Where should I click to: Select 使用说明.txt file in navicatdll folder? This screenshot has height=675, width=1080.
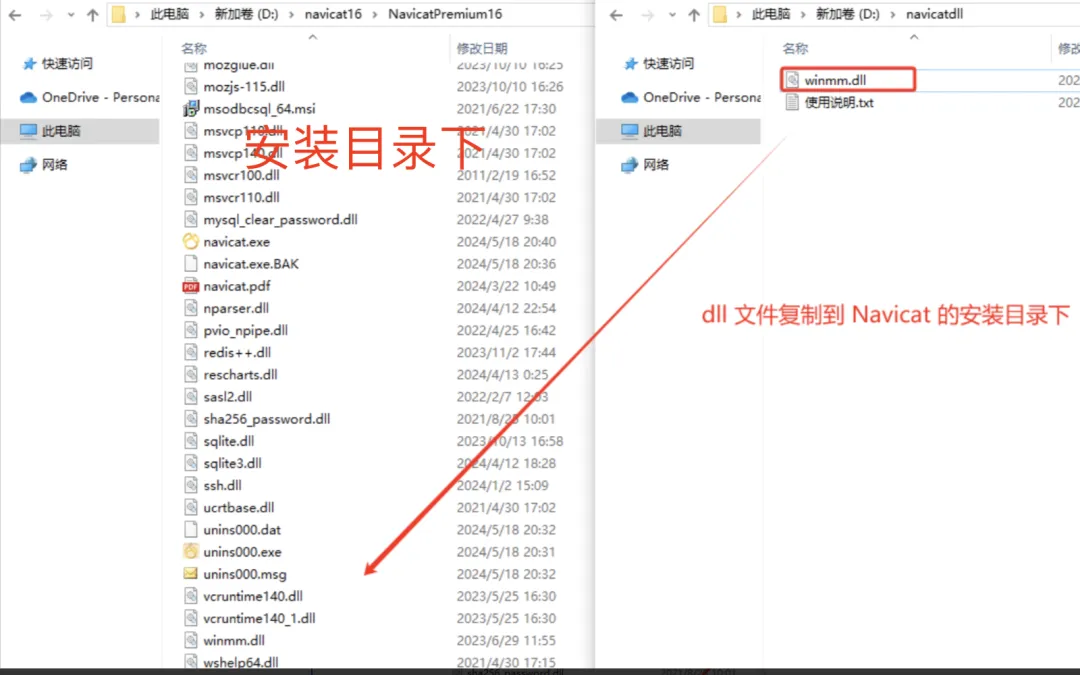point(839,103)
